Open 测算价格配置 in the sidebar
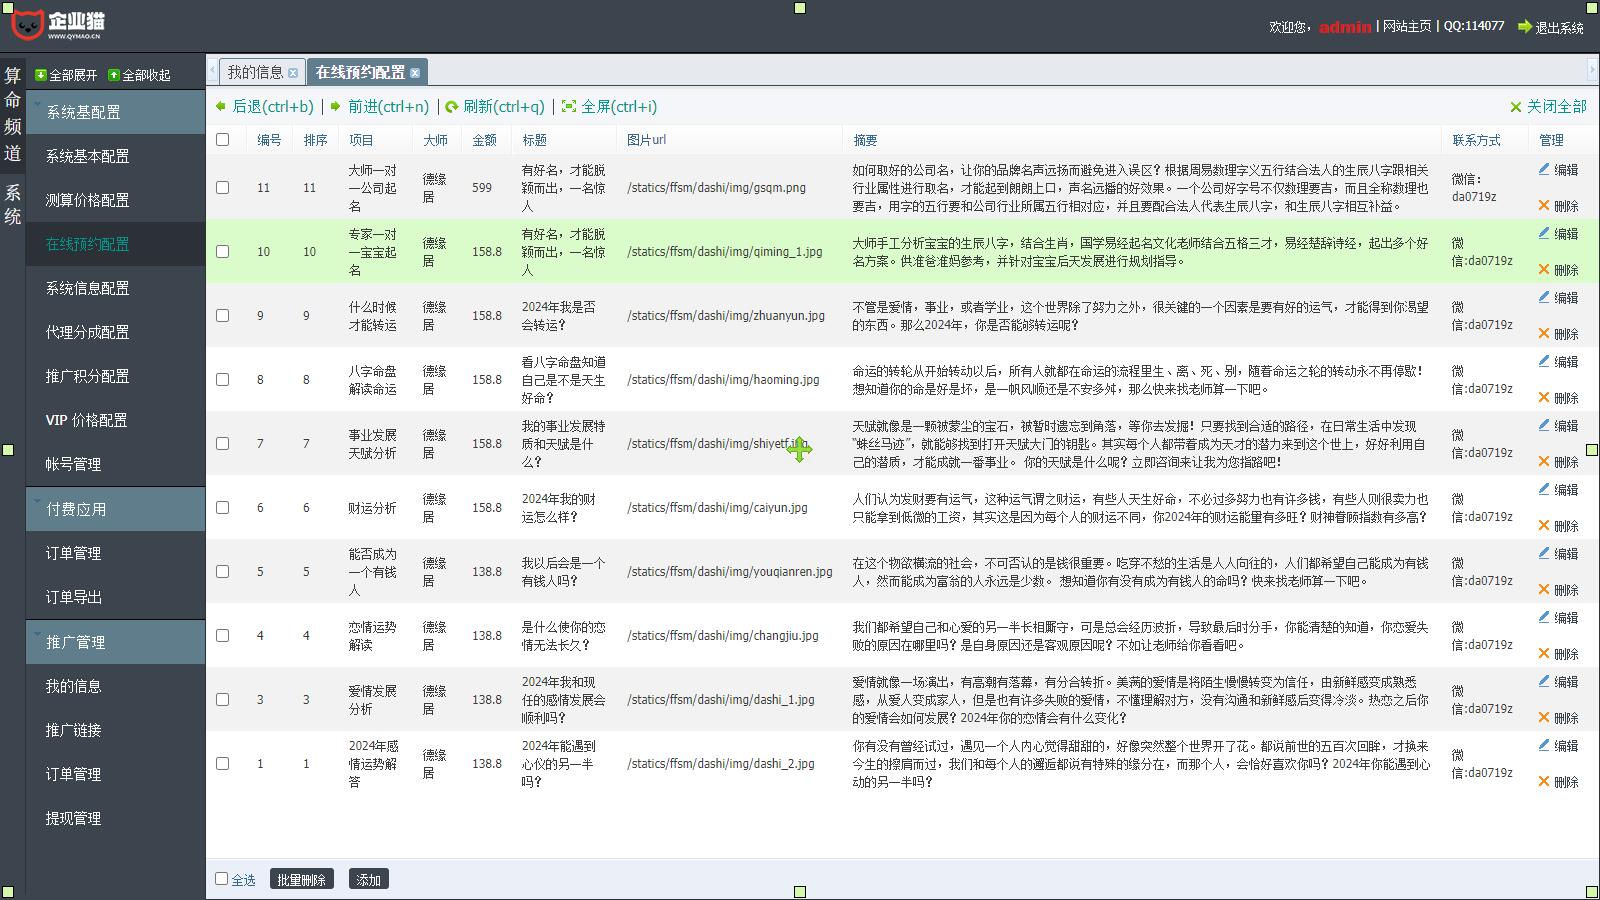Image resolution: width=1600 pixels, height=900 pixels. [x=87, y=200]
